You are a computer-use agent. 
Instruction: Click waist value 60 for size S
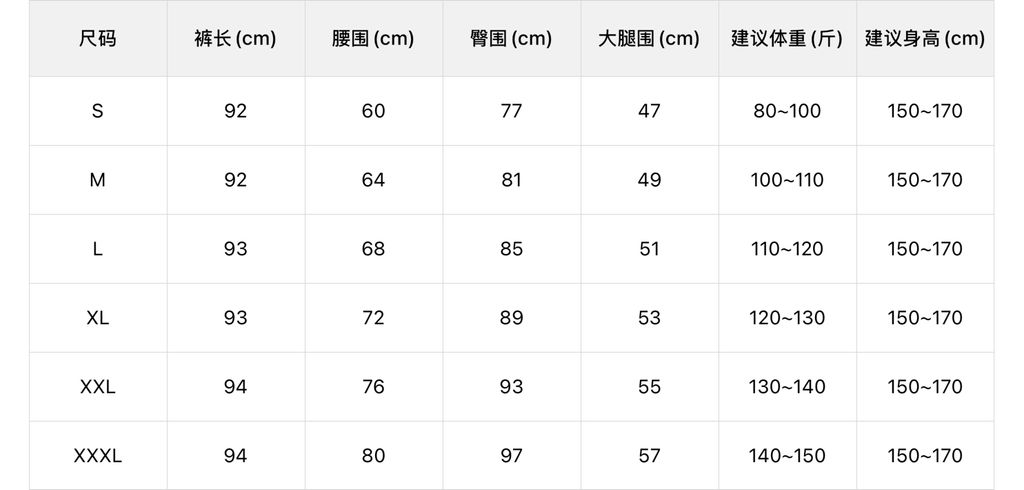click(x=373, y=111)
